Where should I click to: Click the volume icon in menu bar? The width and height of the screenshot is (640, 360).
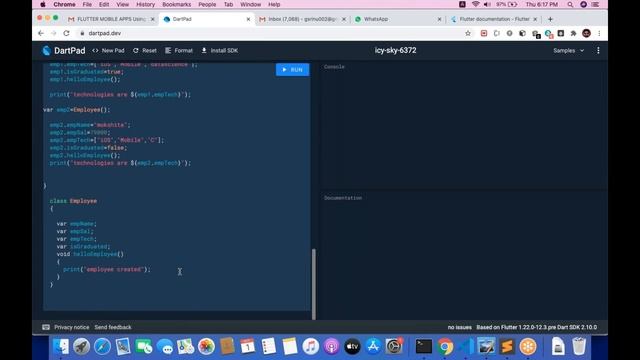487,4
